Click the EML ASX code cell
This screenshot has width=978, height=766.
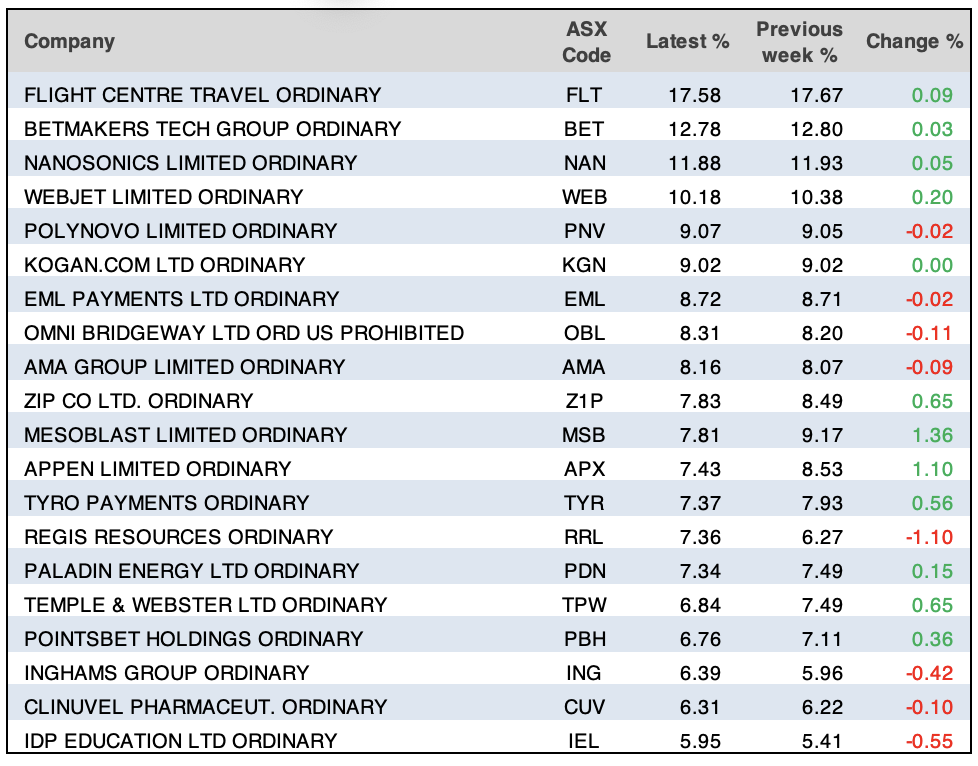585,299
